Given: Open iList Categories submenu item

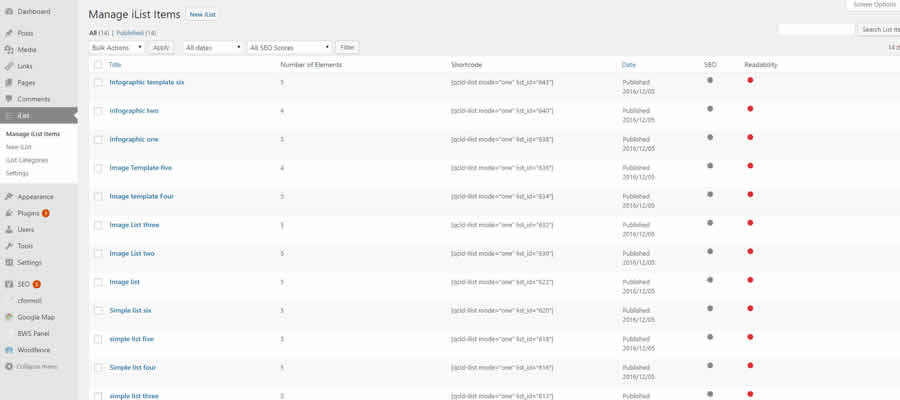Looking at the screenshot, I should click(27, 160).
